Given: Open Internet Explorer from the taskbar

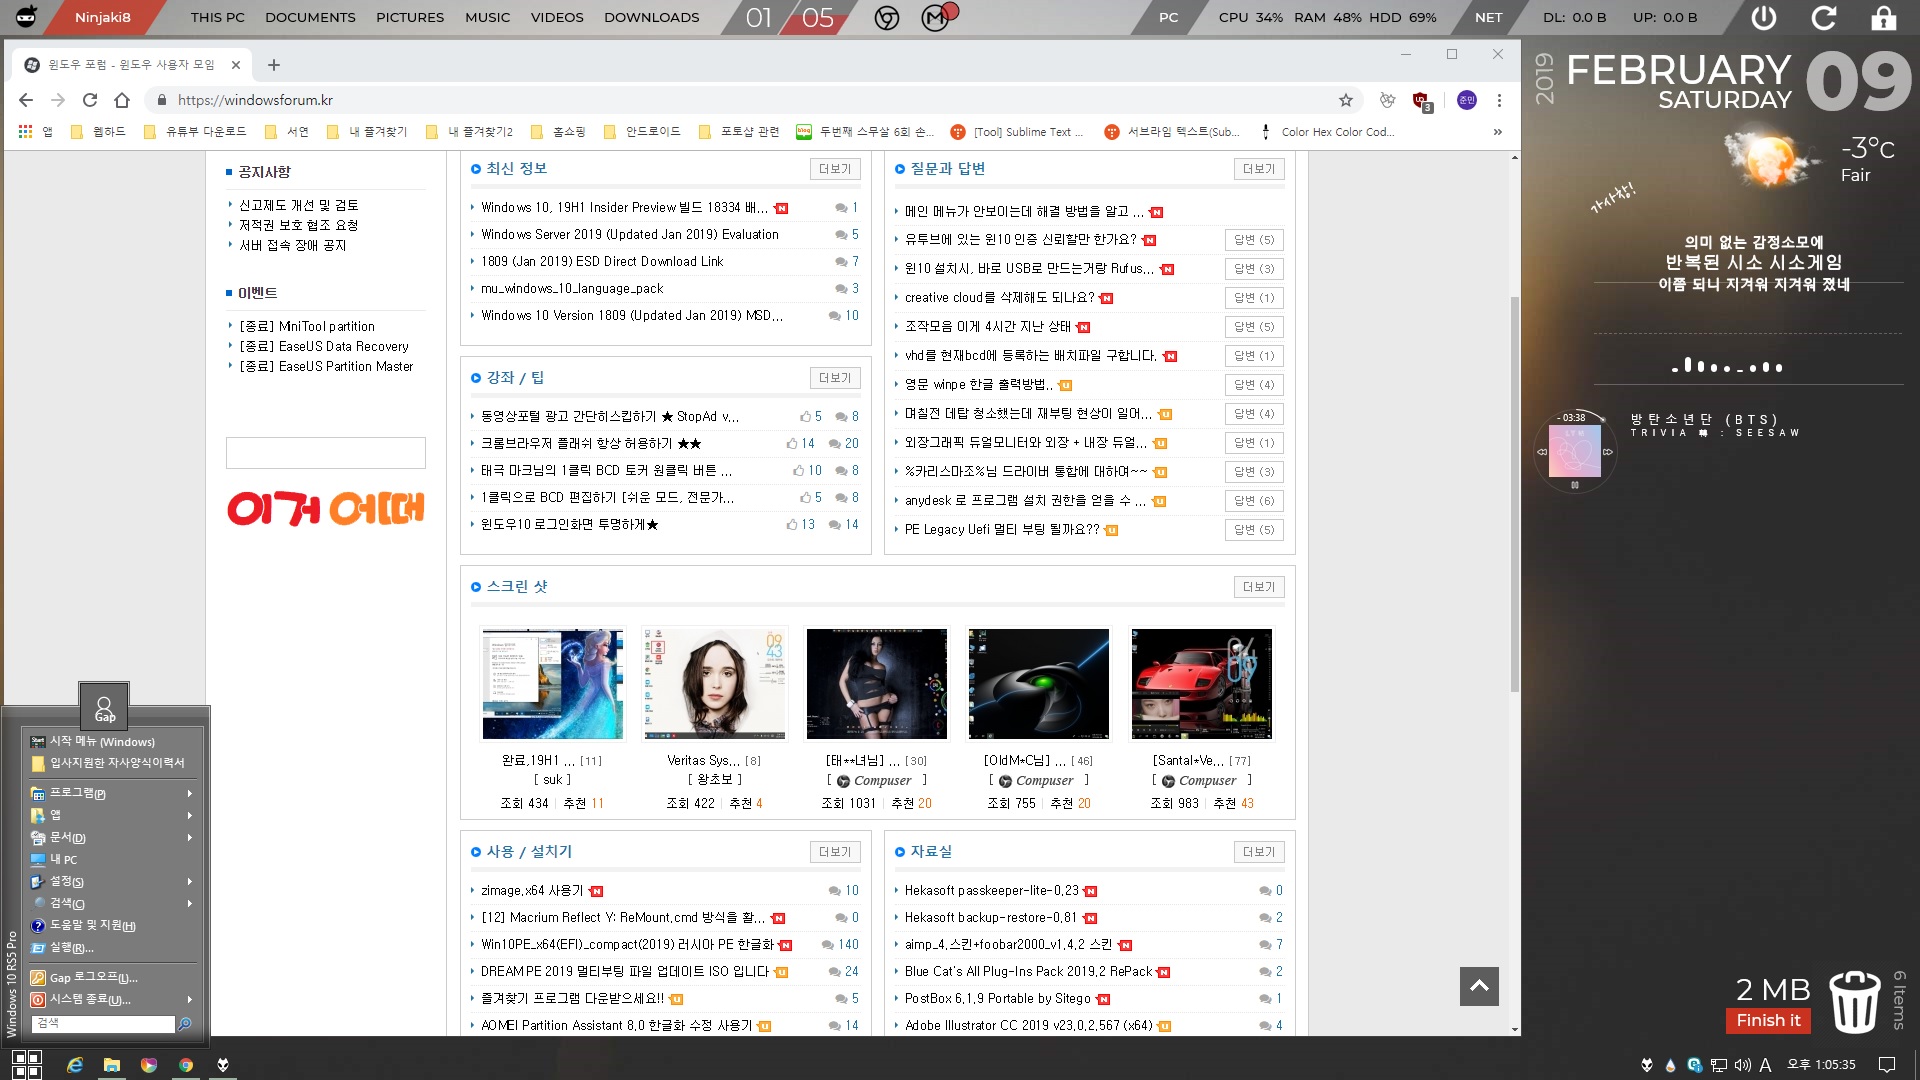Looking at the screenshot, I should (75, 1065).
